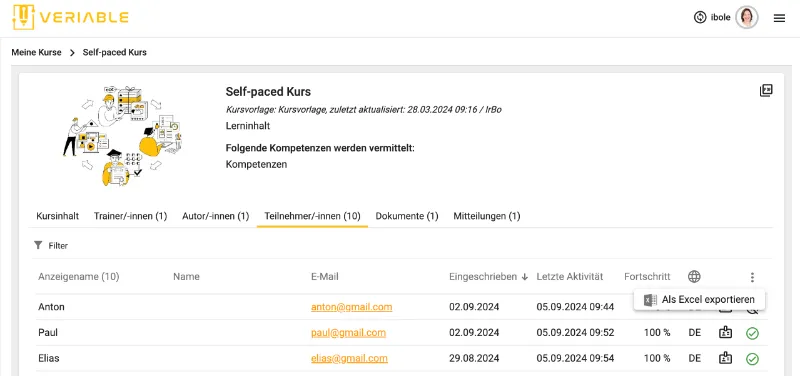800x376 pixels.
Task: Click the Elias display name
Action: pyautogui.click(x=48, y=358)
